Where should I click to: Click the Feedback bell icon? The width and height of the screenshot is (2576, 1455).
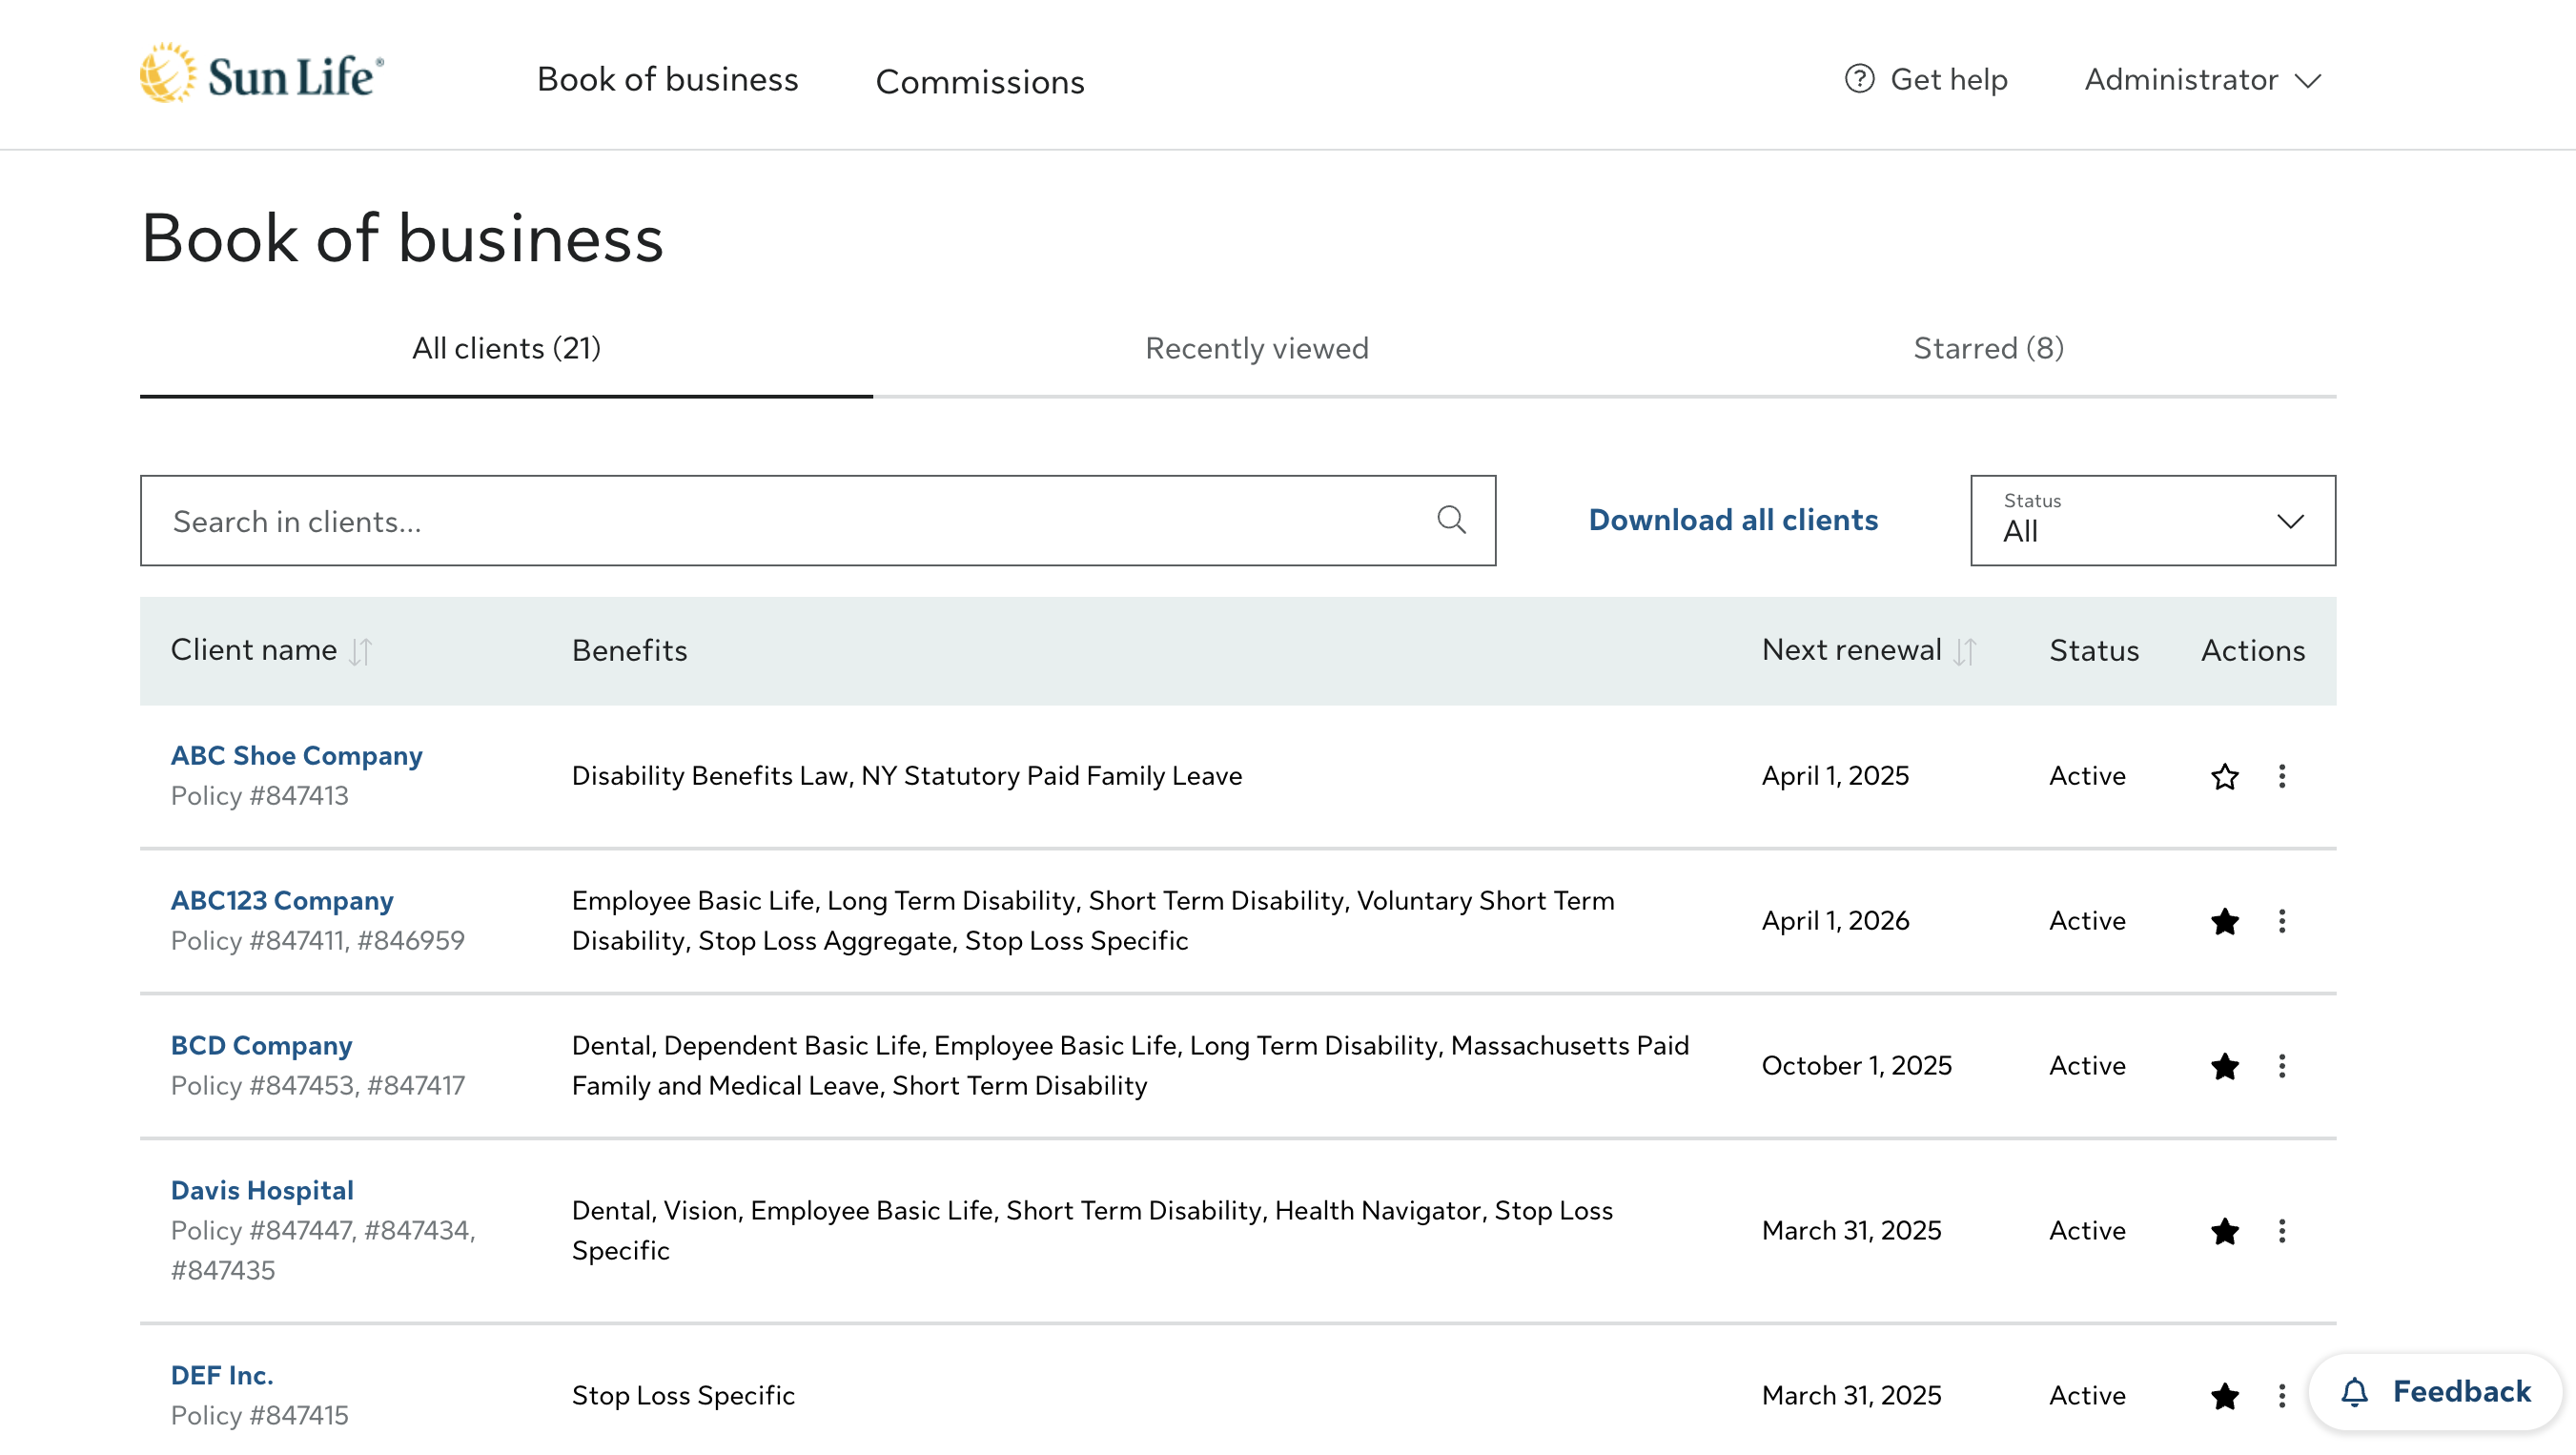coord(2353,1391)
